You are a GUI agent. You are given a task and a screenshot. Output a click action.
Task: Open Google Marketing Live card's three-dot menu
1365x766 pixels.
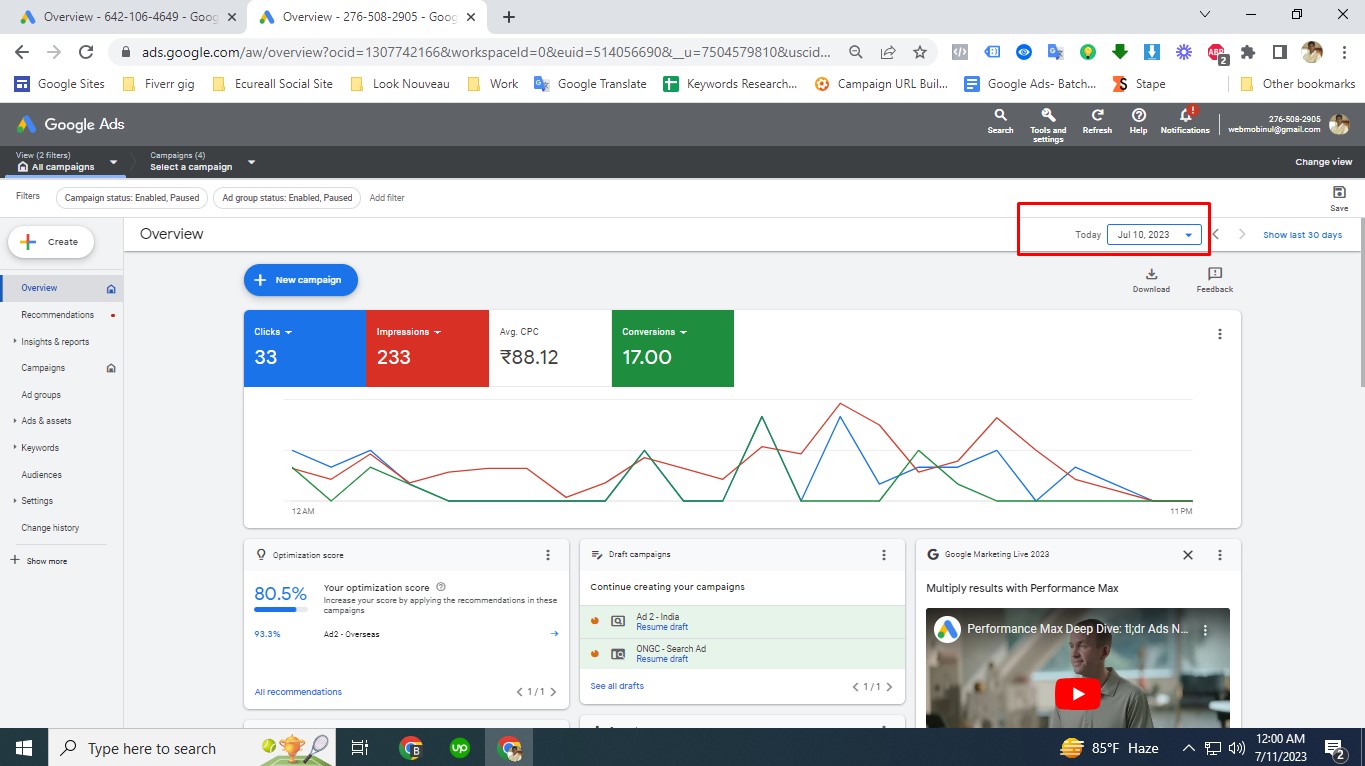pyautogui.click(x=1220, y=555)
